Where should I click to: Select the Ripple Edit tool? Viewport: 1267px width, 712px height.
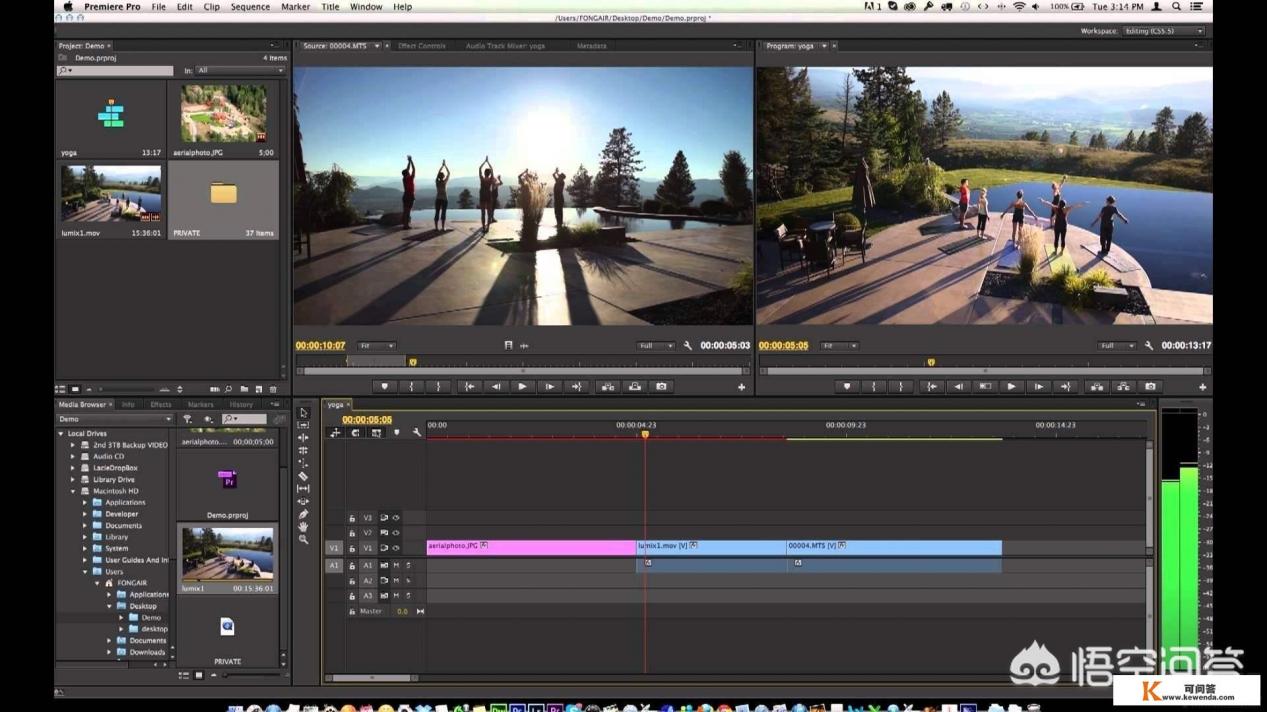click(x=303, y=437)
